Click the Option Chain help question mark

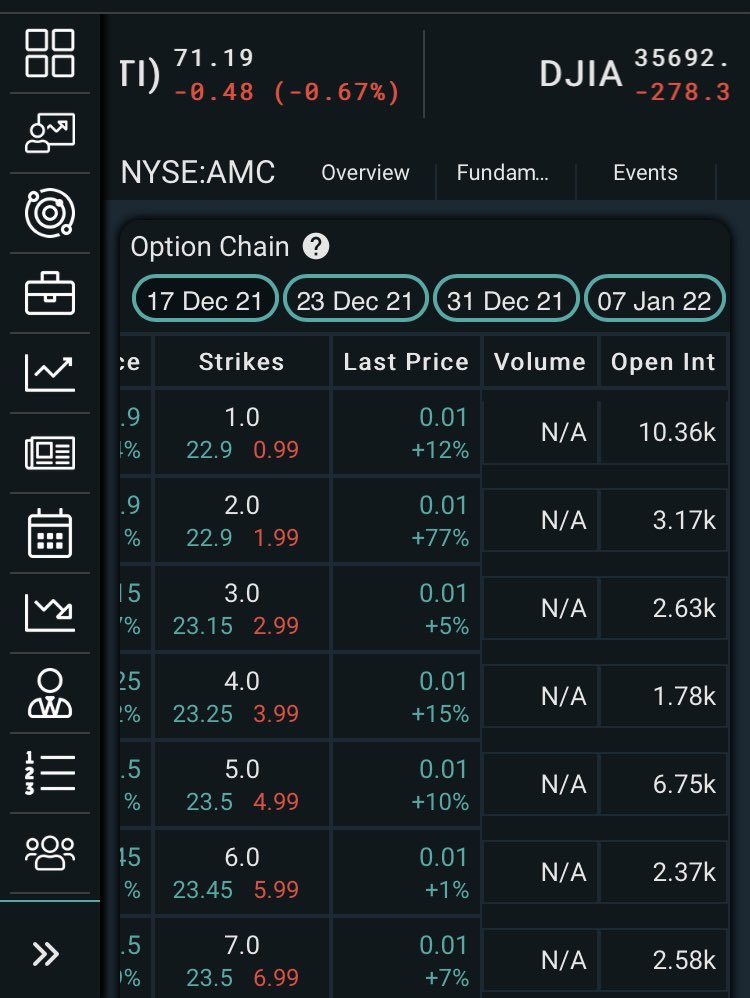click(316, 246)
